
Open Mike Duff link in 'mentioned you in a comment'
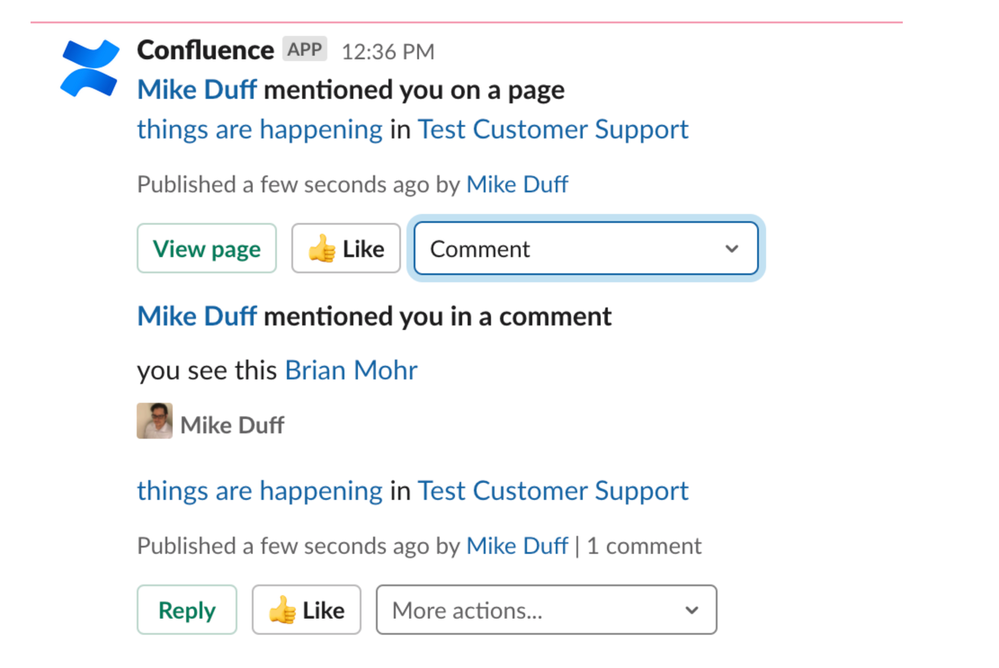click(x=197, y=316)
